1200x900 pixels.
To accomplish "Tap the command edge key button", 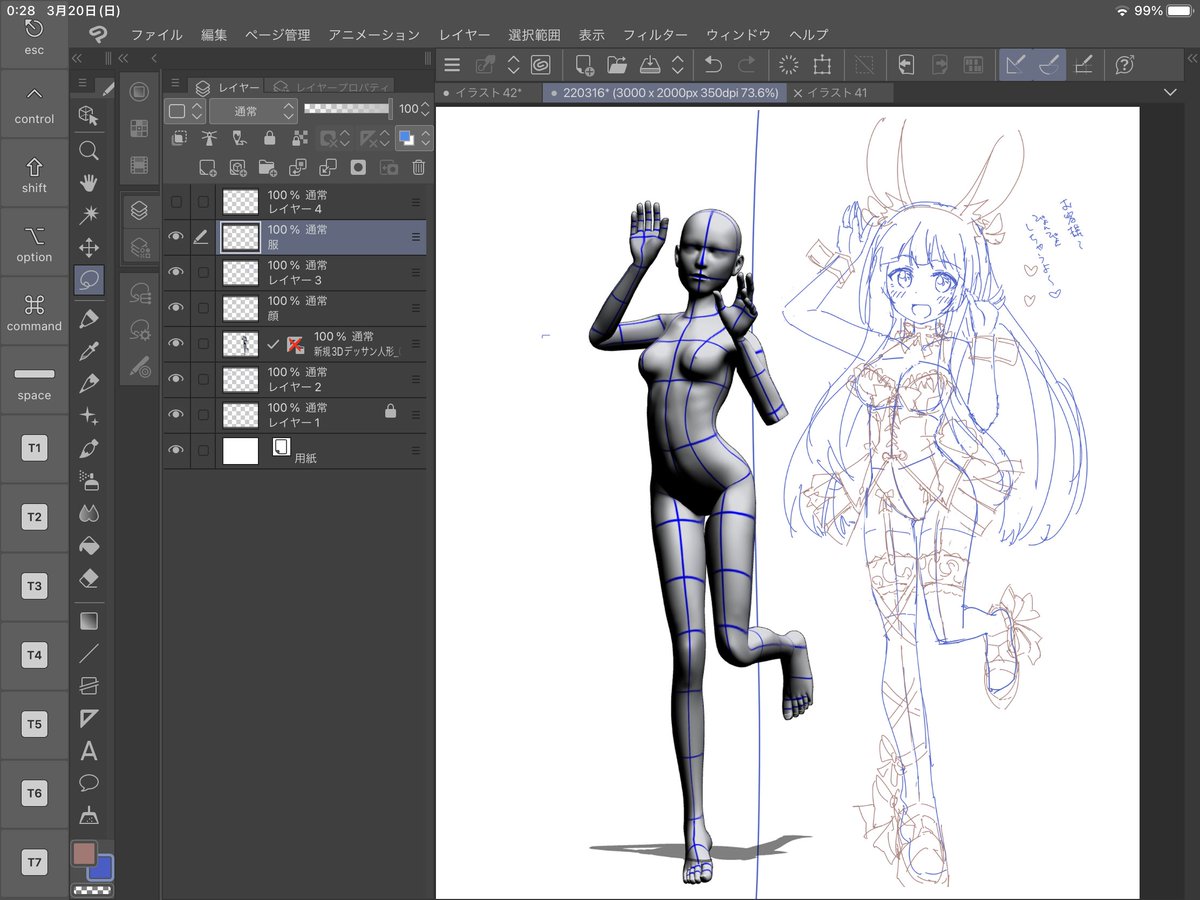I will pyautogui.click(x=34, y=311).
